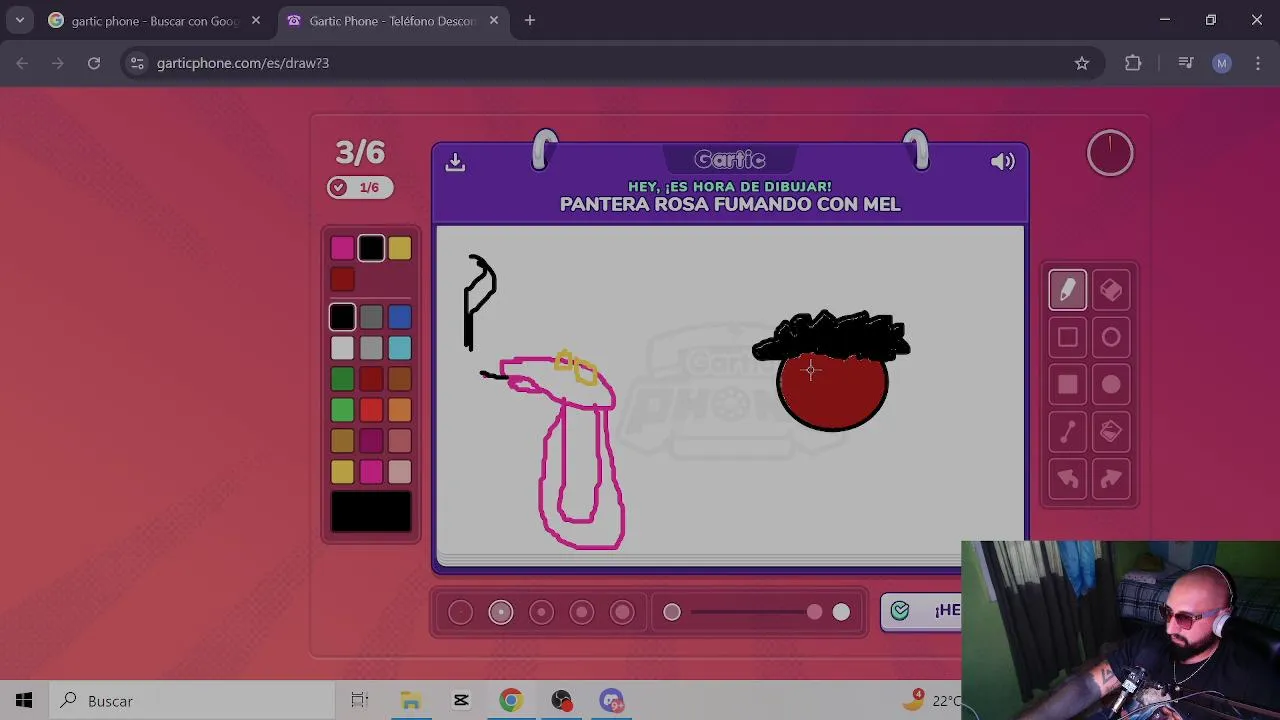1280x720 pixels.
Task: Undo the last drawing stroke
Action: 1067,479
